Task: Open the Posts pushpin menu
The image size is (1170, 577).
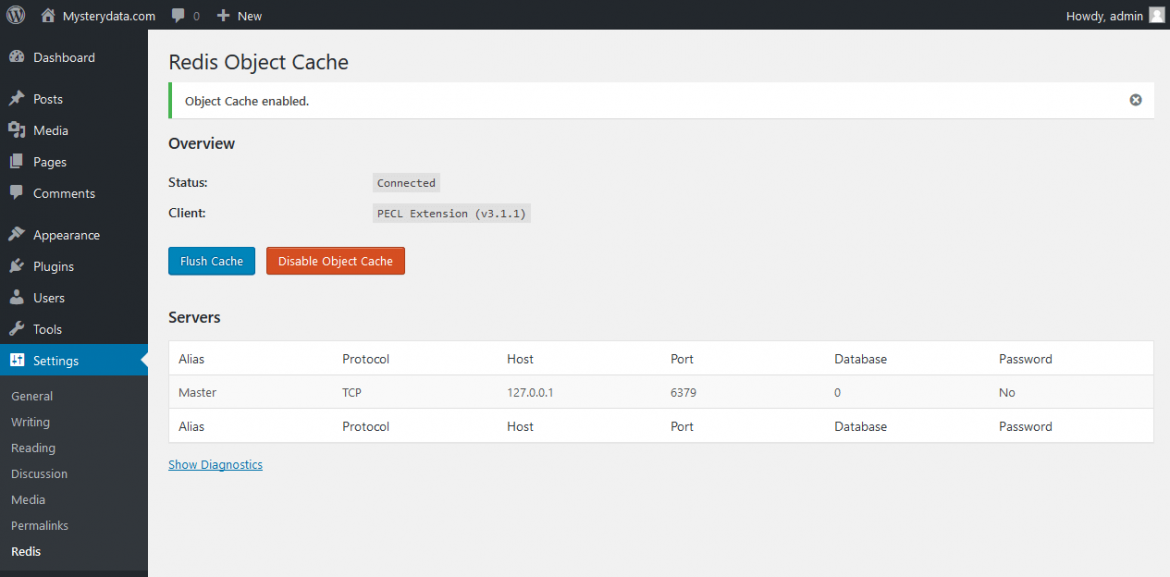Action: (x=47, y=99)
